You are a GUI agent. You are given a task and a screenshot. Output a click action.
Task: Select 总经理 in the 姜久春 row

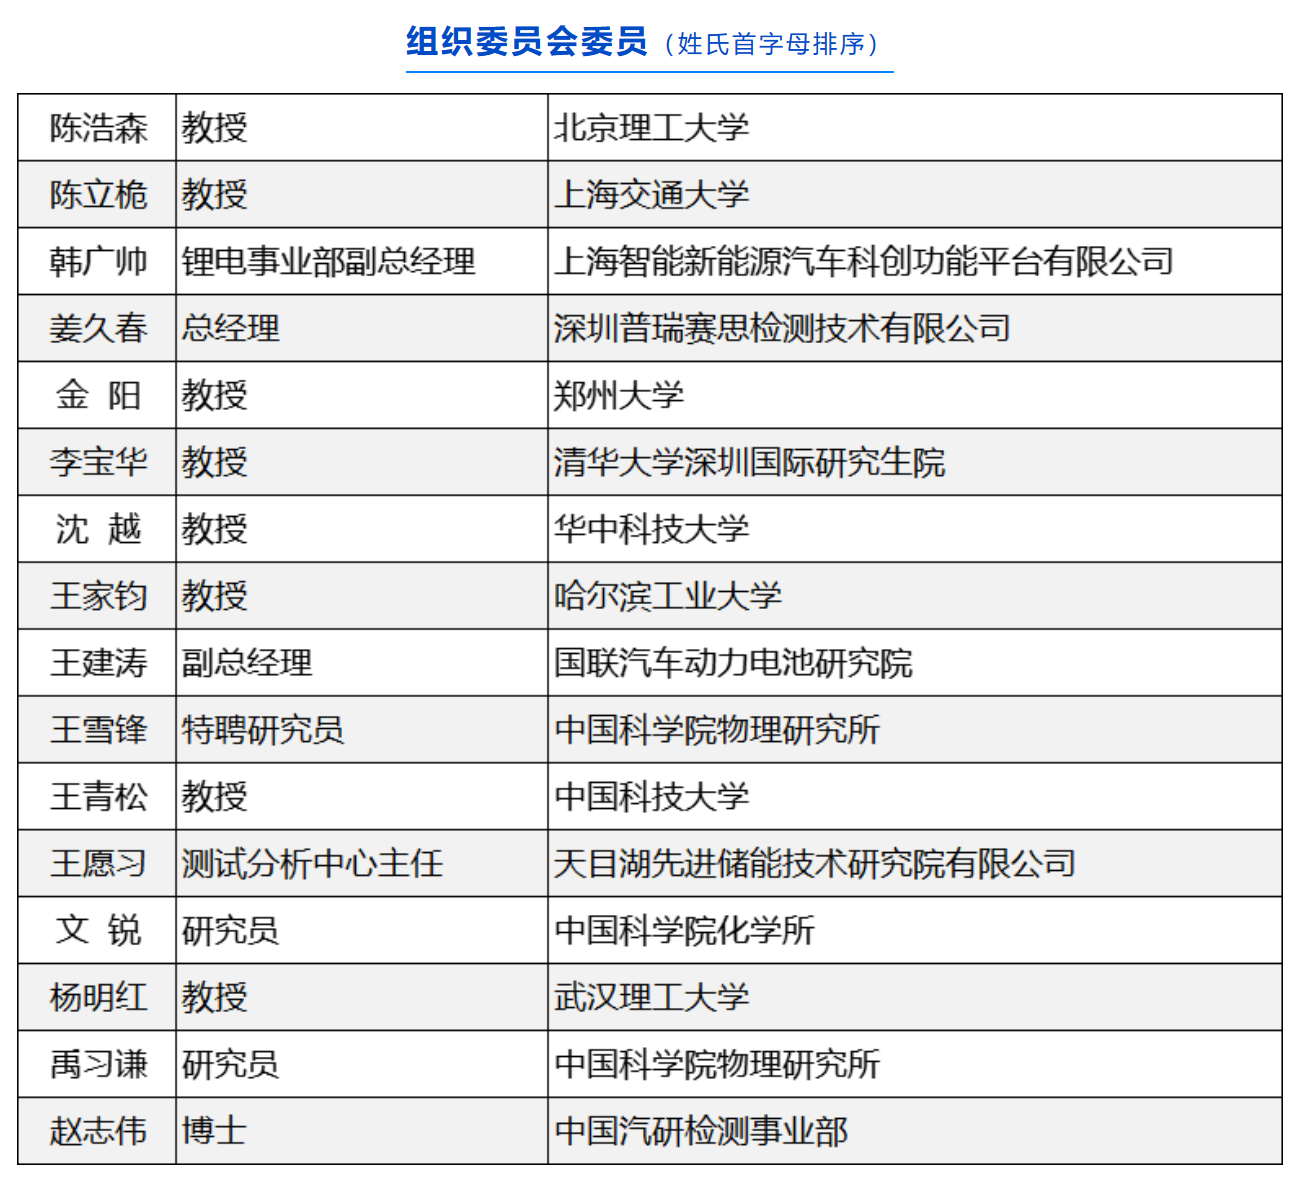coord(230,329)
